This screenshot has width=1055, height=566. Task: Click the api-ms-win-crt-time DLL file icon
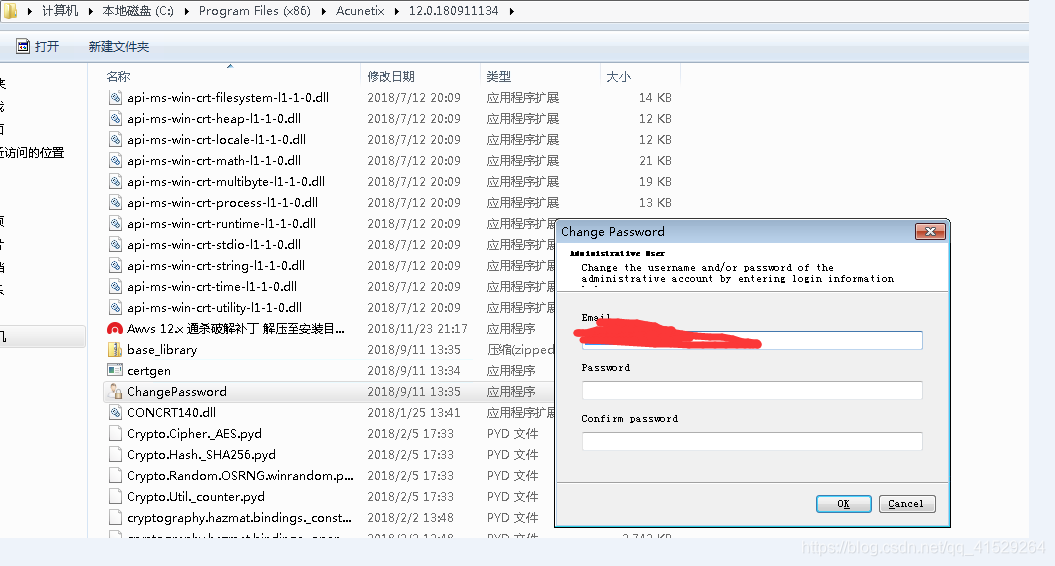(x=115, y=287)
